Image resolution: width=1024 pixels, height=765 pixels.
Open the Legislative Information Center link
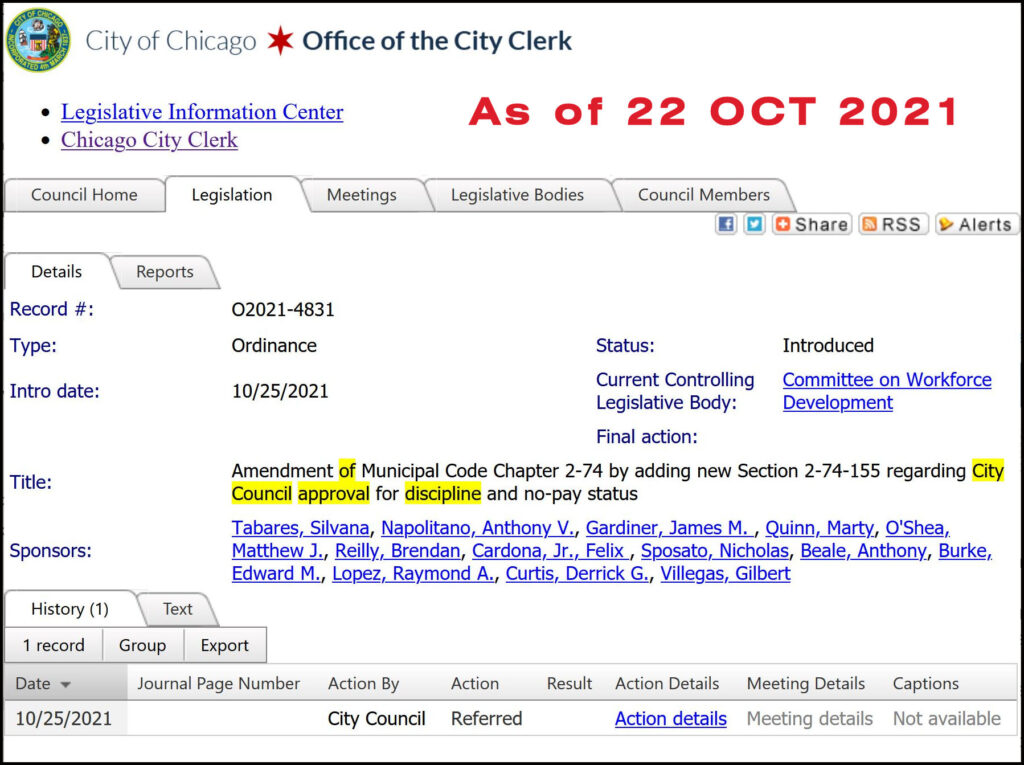click(x=202, y=112)
